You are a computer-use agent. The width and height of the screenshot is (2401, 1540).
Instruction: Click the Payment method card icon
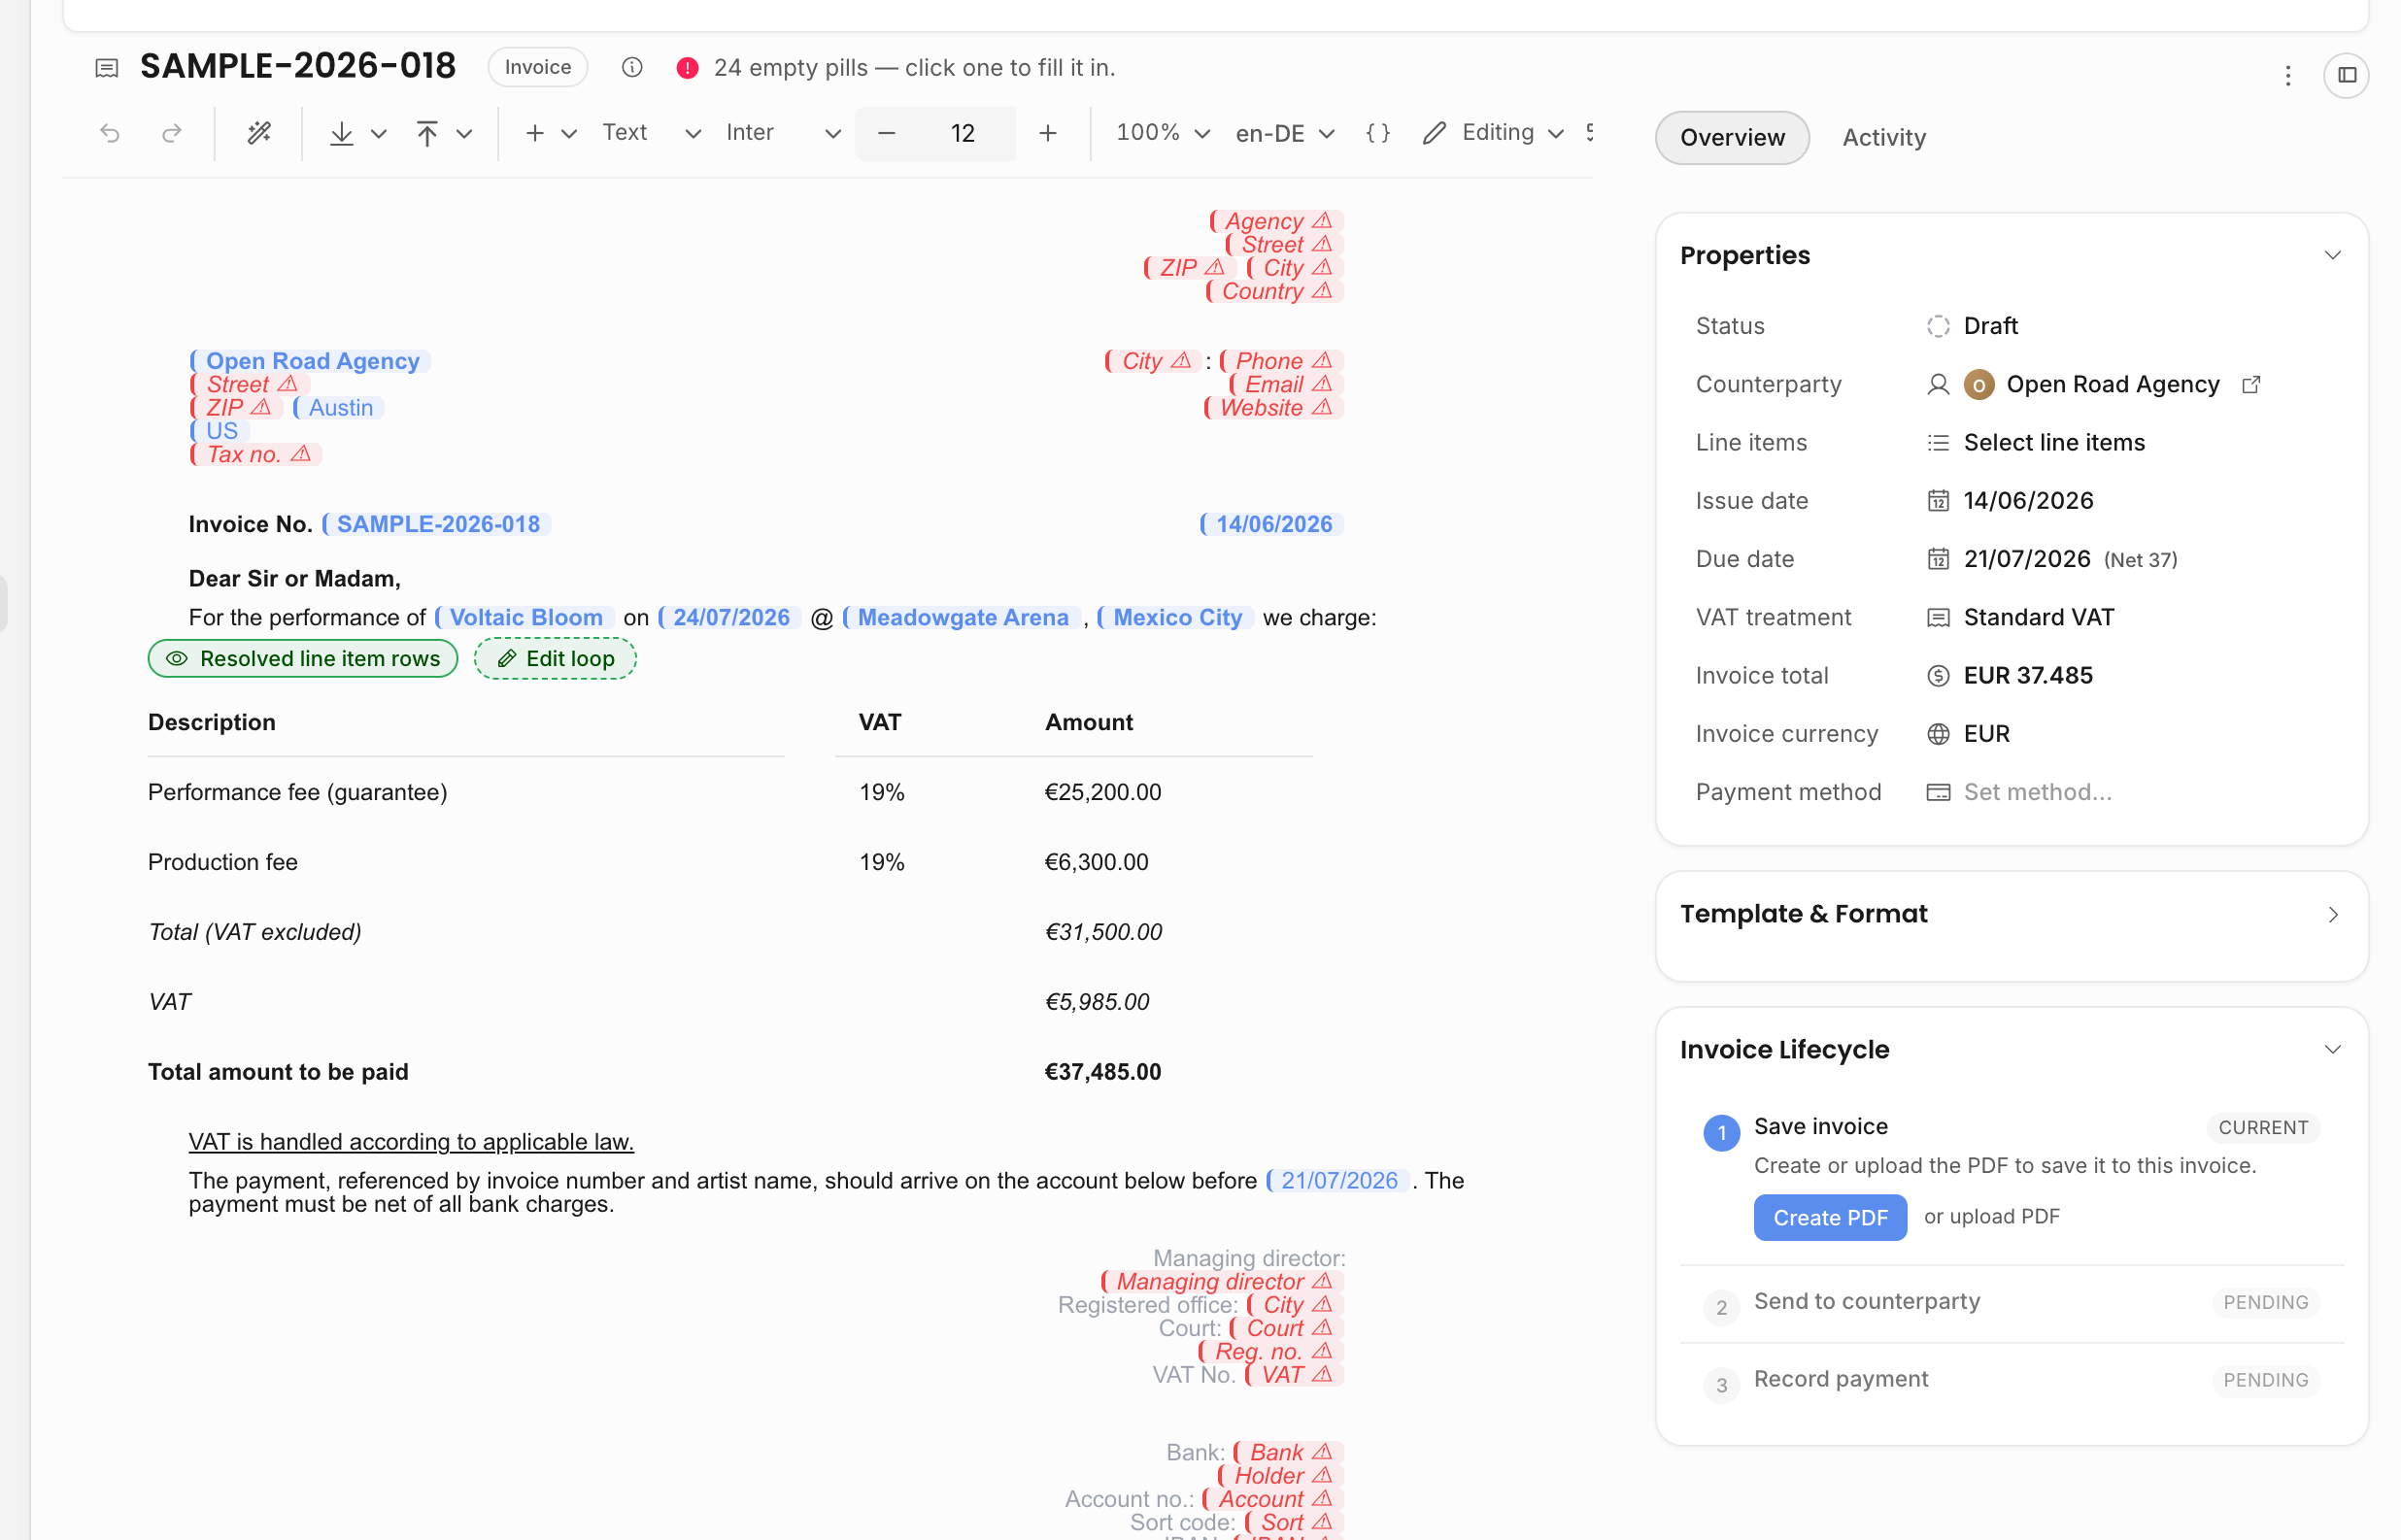point(1938,792)
